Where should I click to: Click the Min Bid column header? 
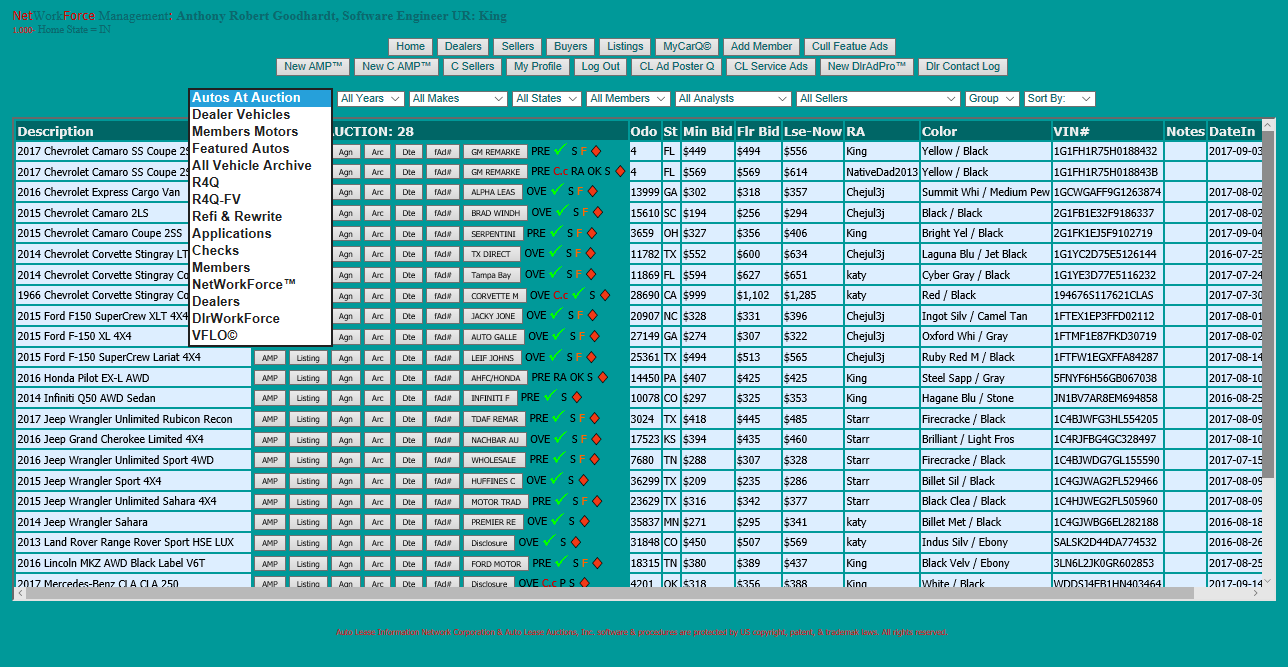(707, 132)
